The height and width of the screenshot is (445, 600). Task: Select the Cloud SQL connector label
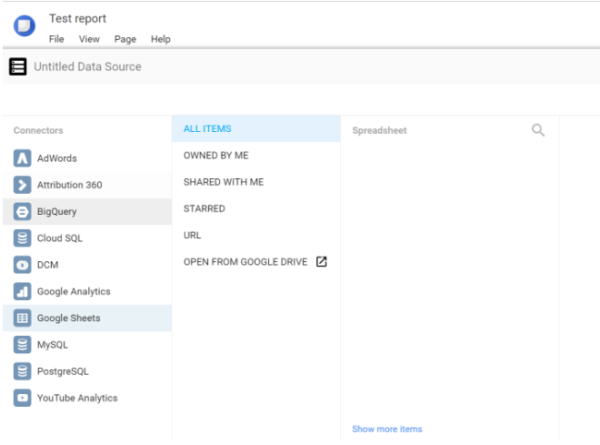click(x=60, y=238)
